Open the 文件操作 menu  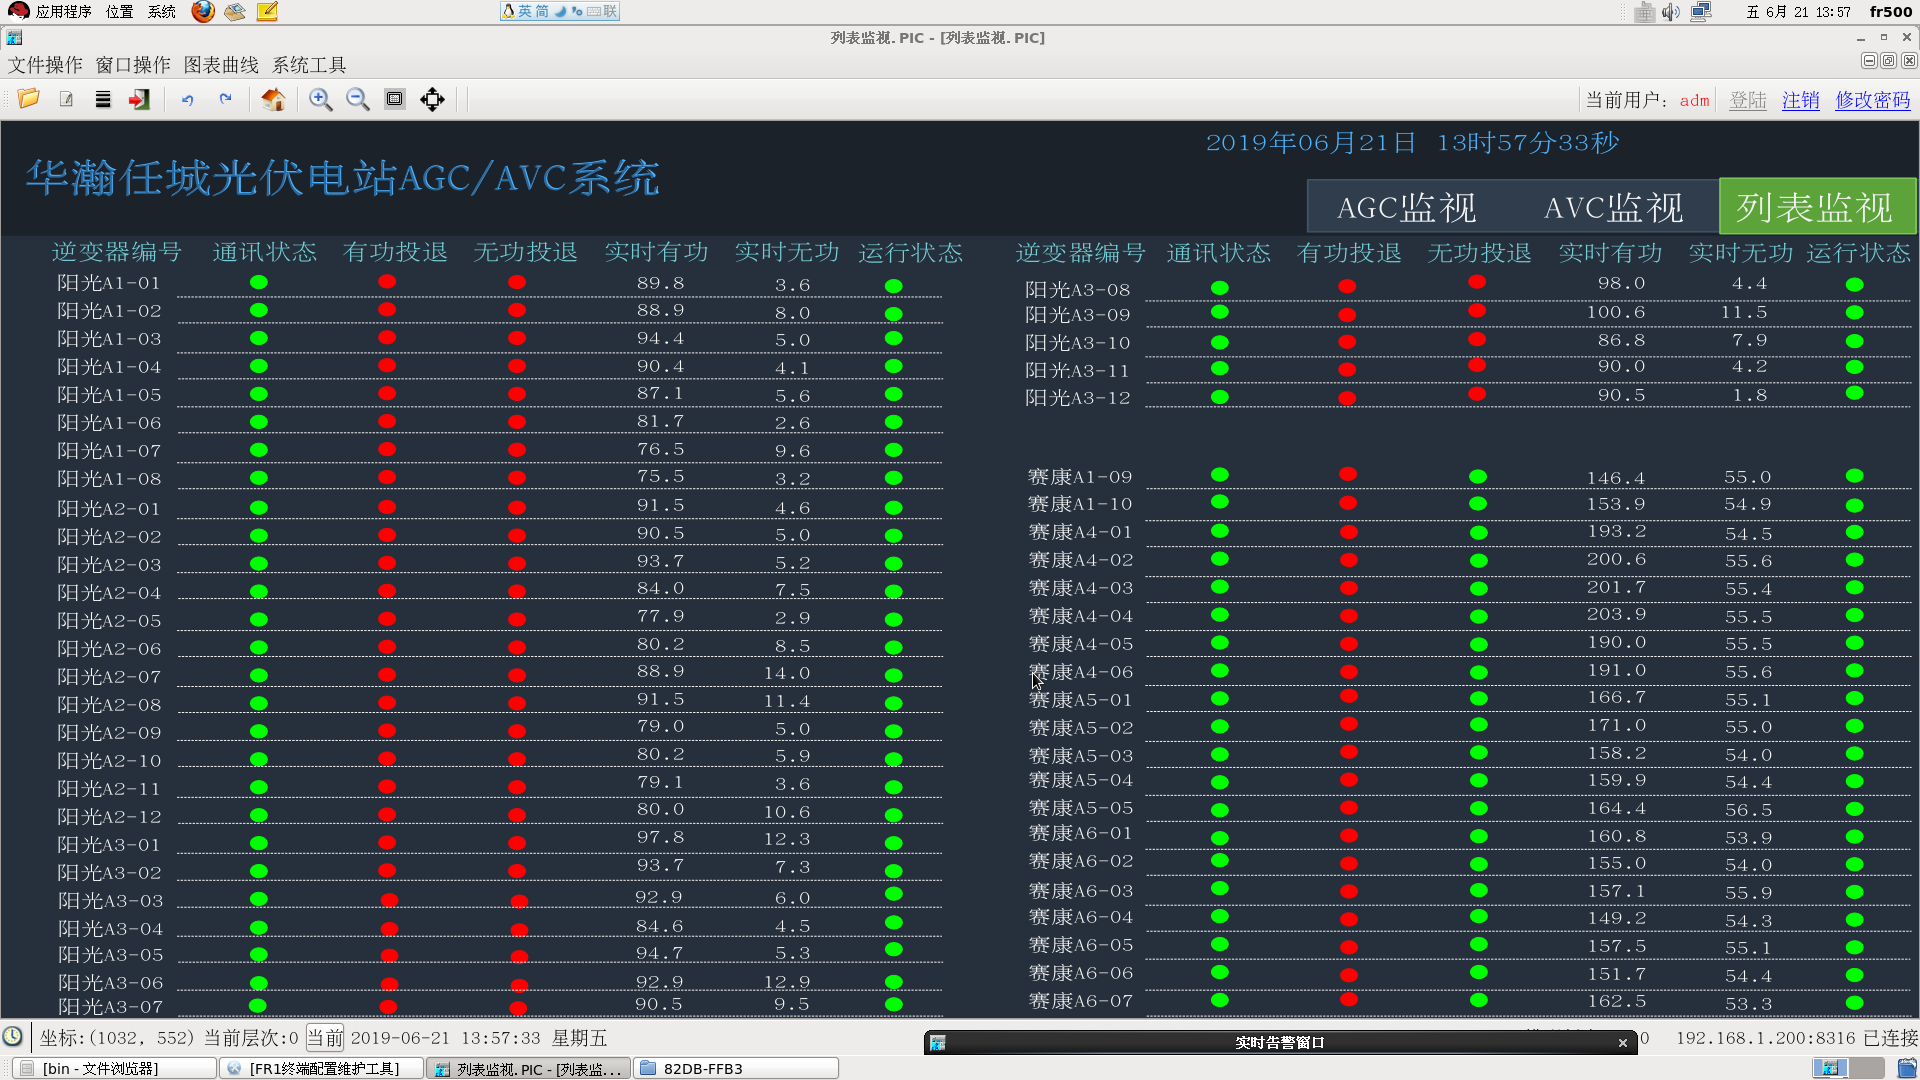45,65
